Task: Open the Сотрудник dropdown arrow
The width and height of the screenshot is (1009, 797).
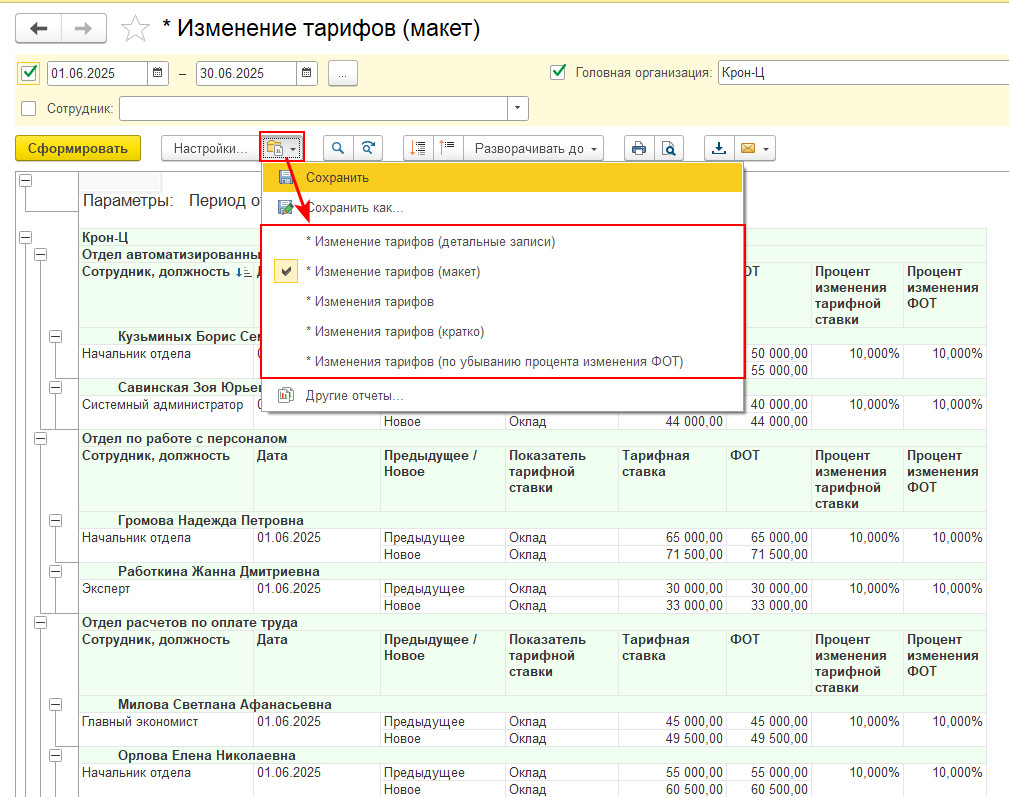Action: tap(517, 108)
